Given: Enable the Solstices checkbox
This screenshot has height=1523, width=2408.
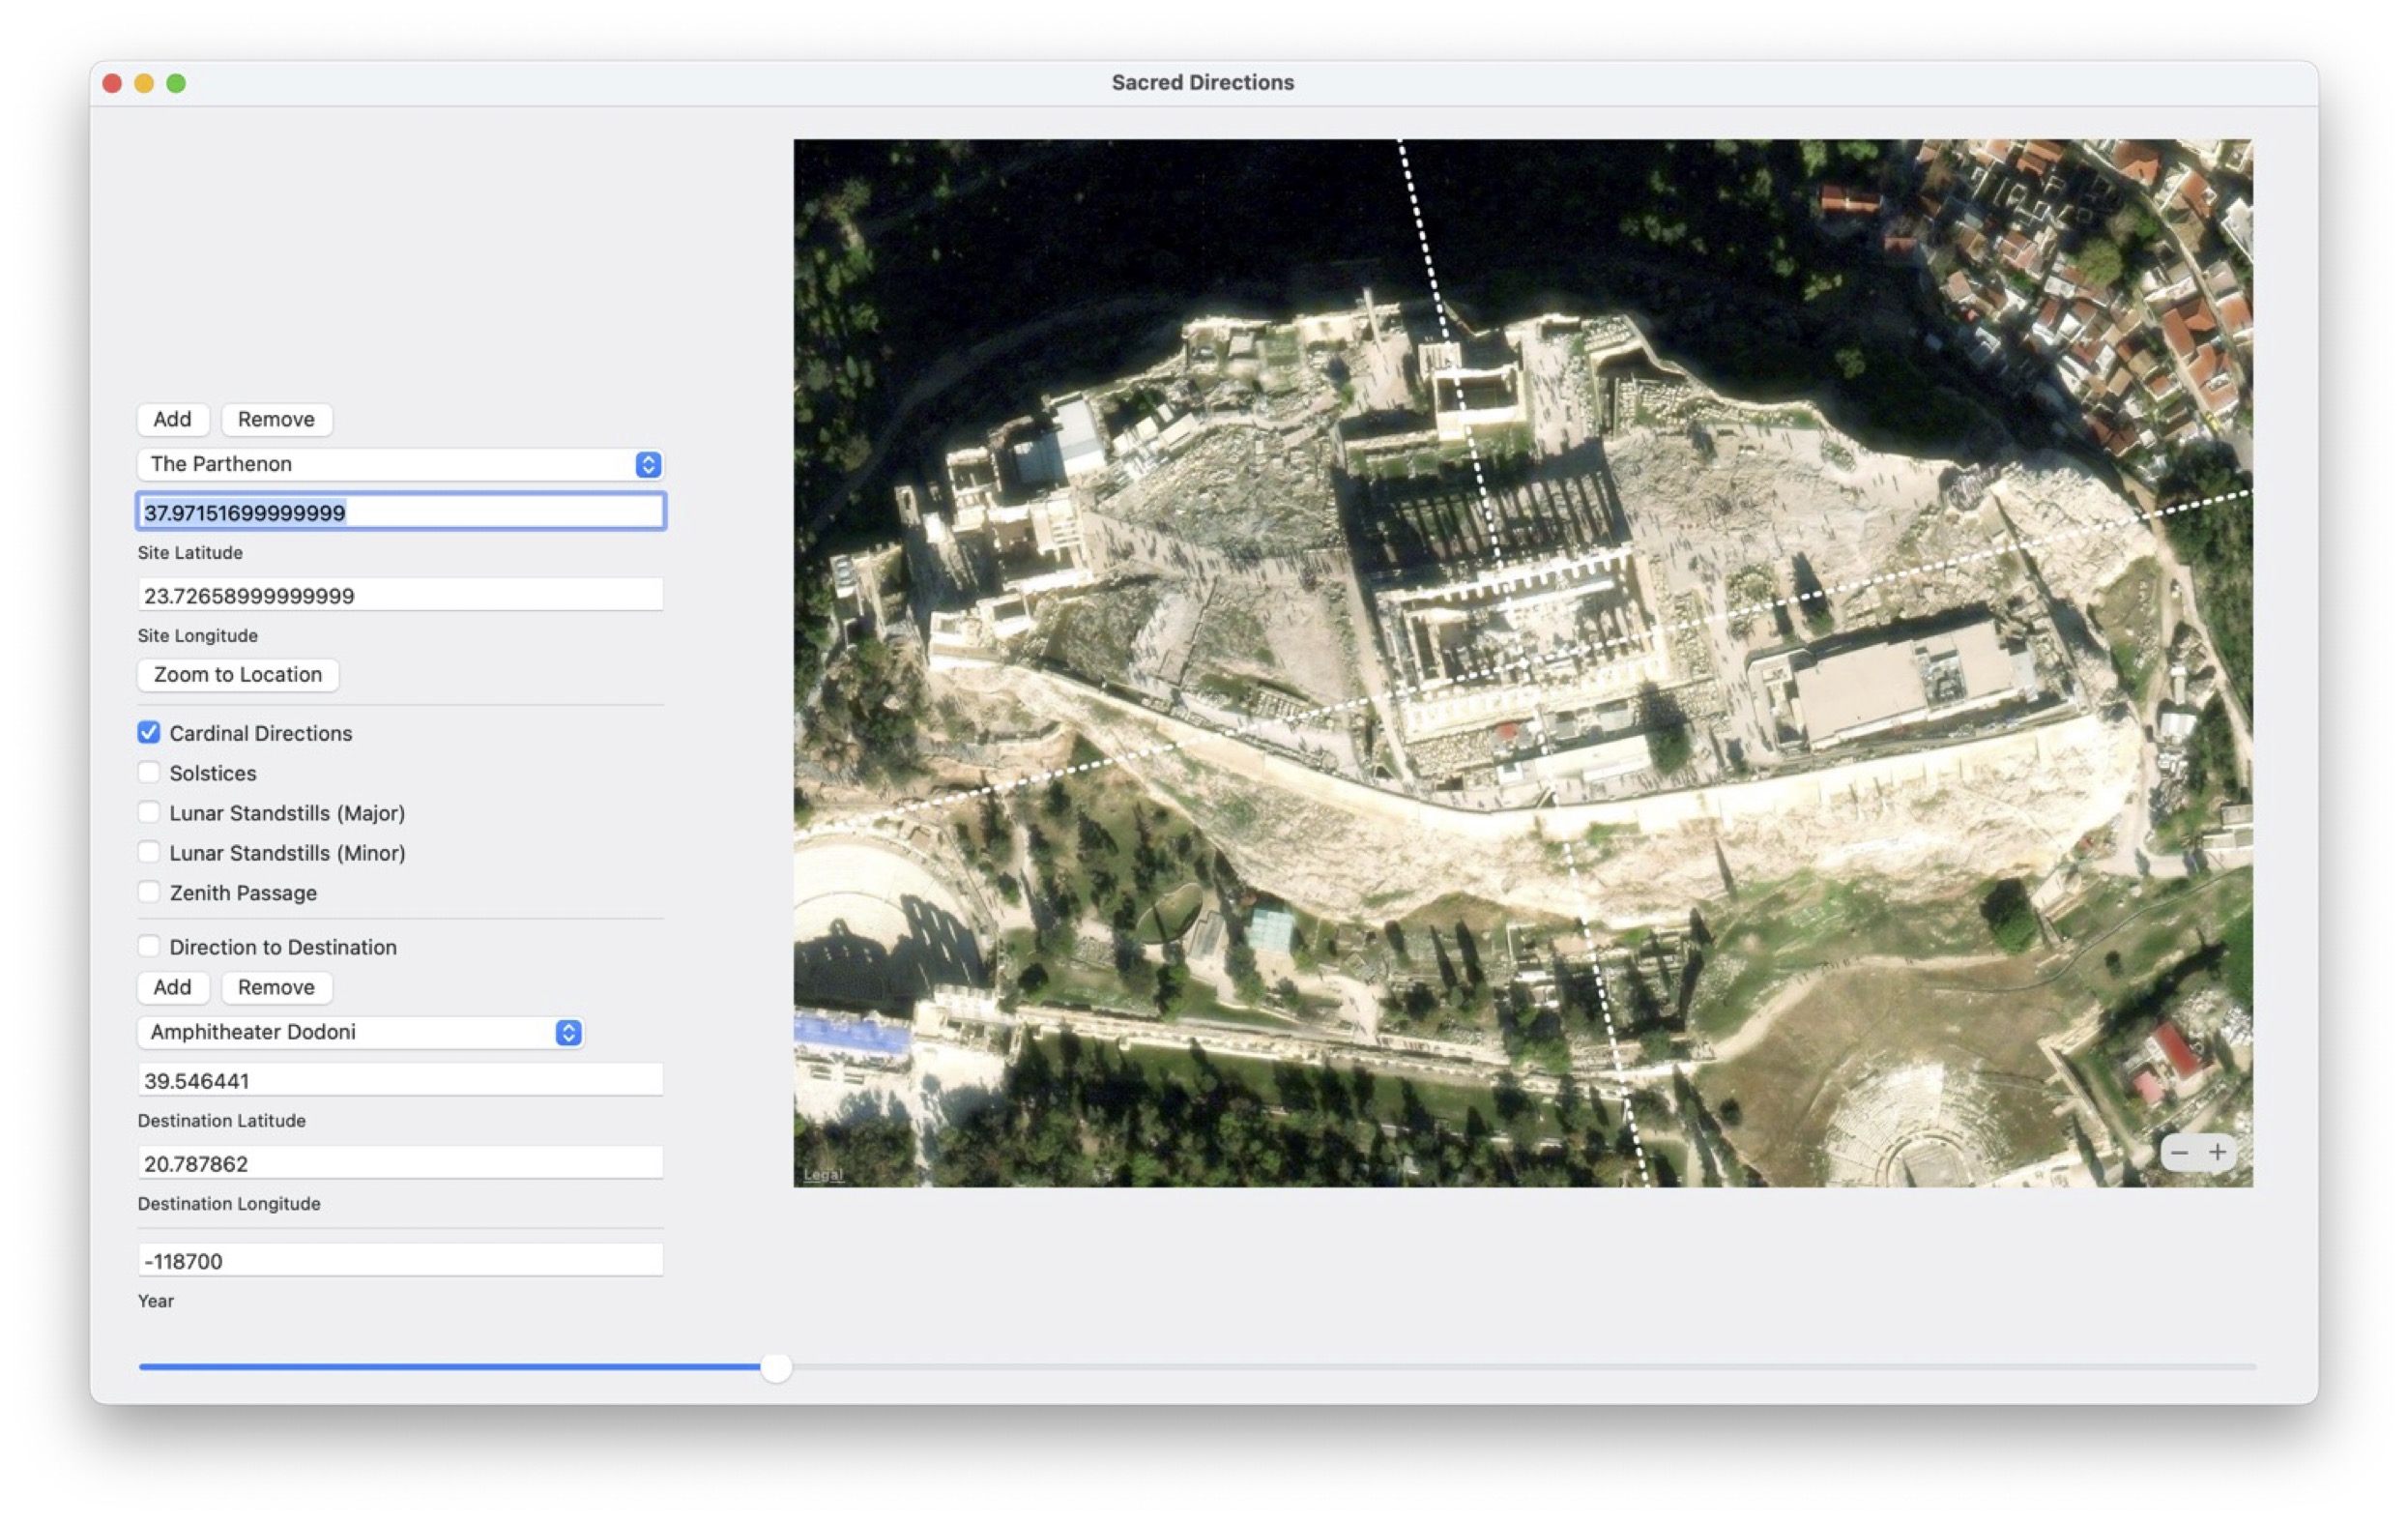Looking at the screenshot, I should tap(149, 773).
